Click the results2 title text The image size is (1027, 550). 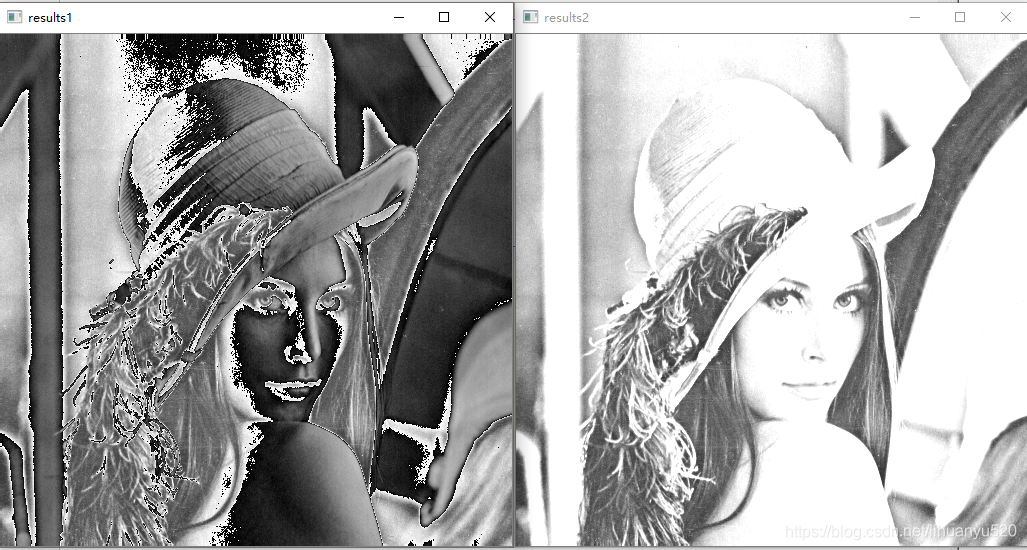pyautogui.click(x=567, y=18)
